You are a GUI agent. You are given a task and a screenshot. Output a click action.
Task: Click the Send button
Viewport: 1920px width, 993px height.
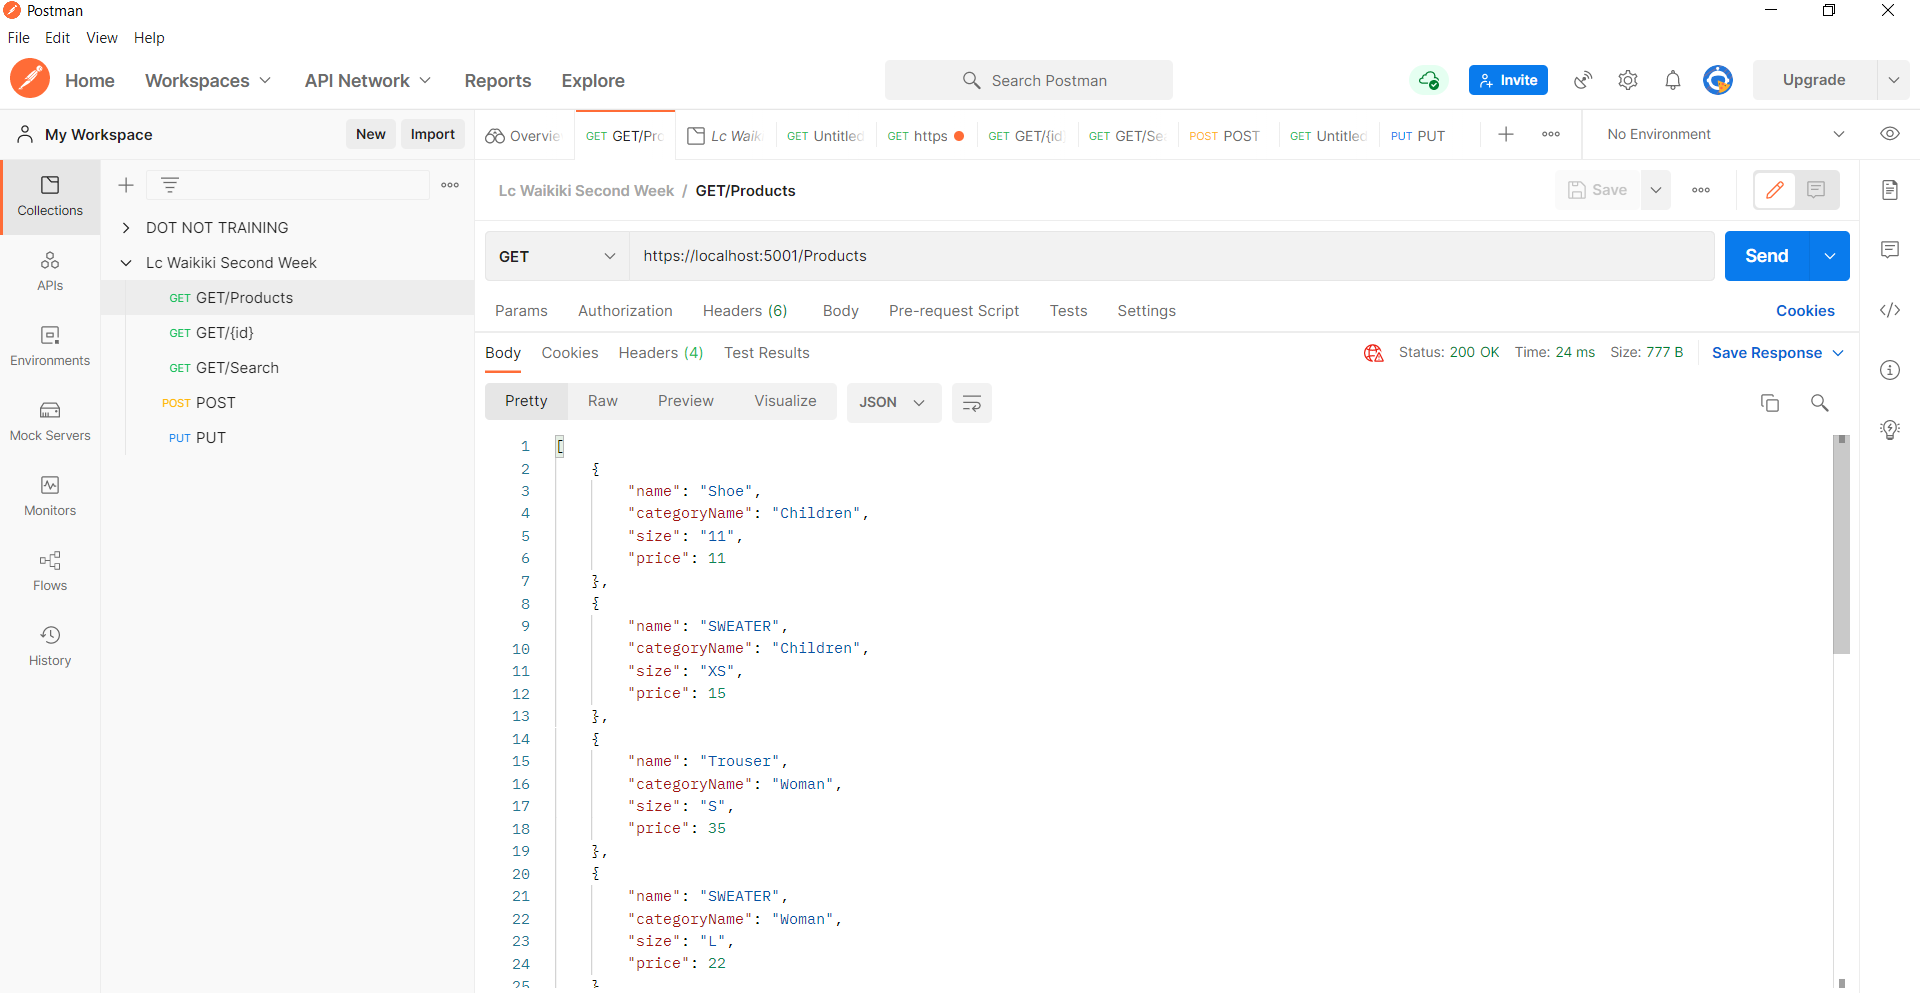(1766, 256)
